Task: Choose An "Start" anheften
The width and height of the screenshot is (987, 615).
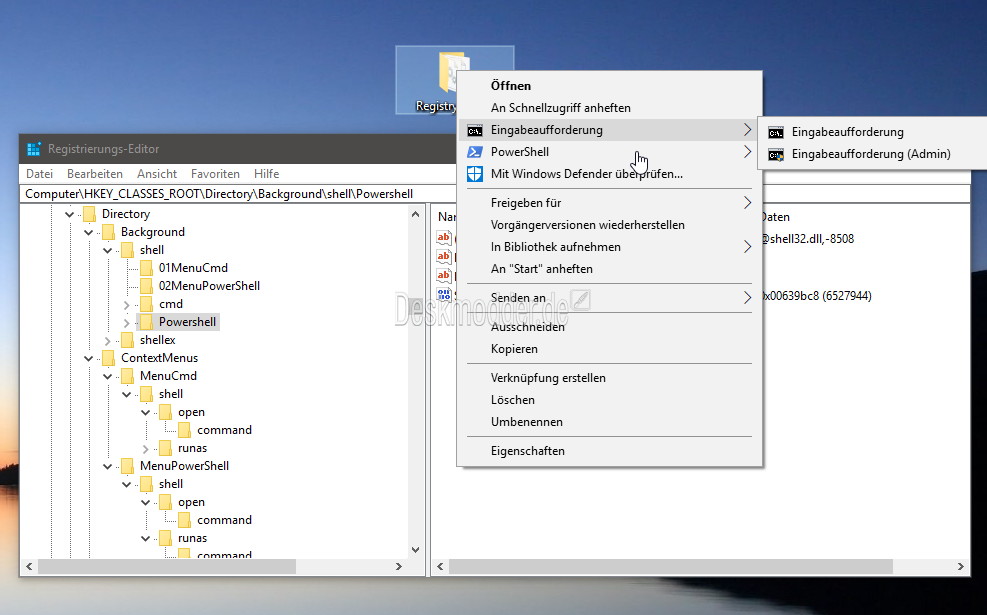Action: tap(609, 269)
